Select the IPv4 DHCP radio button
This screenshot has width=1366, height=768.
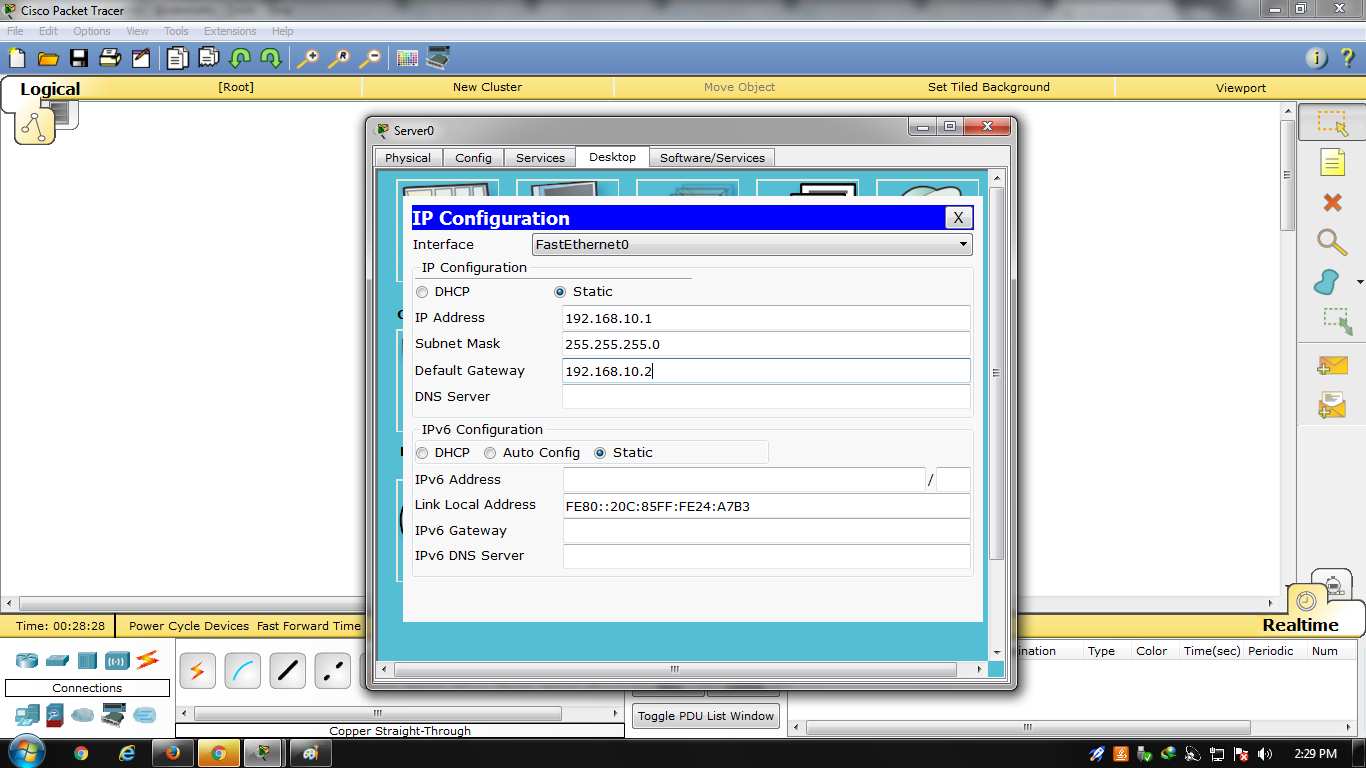[x=422, y=292]
